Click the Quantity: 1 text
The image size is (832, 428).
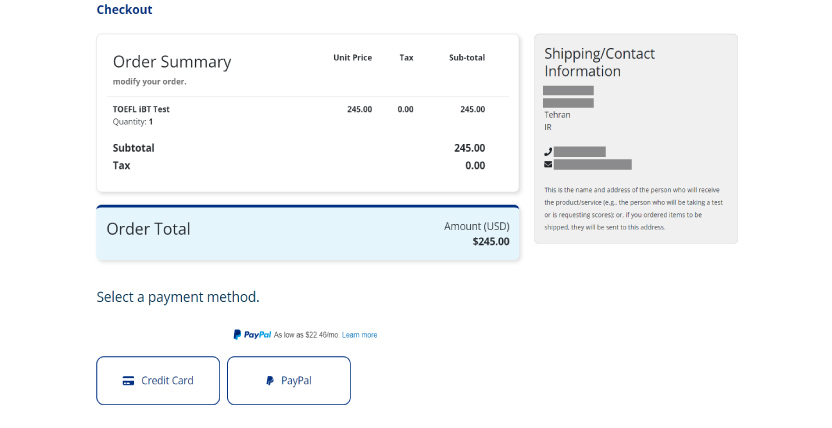(133, 122)
